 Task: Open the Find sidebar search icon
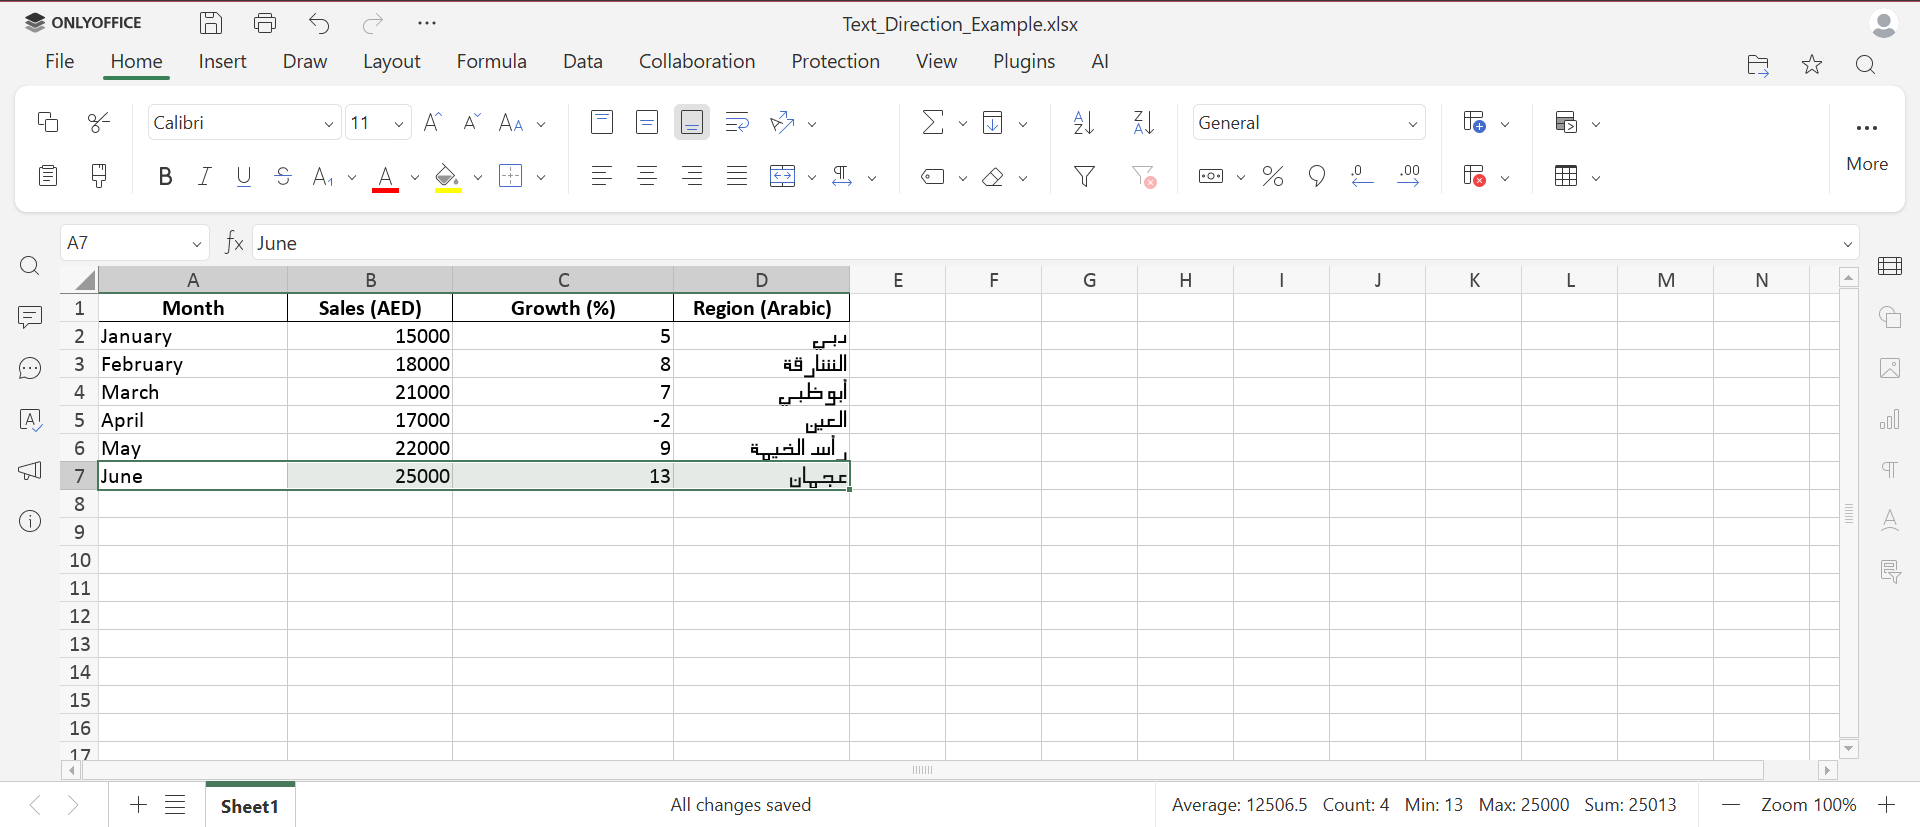pyautogui.click(x=30, y=266)
